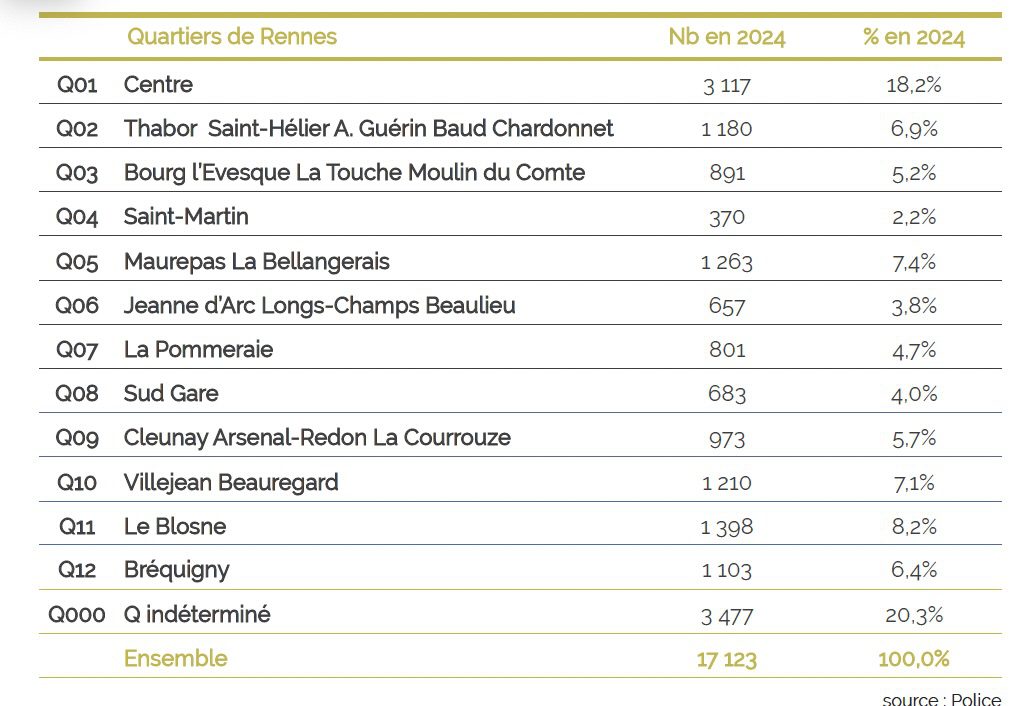Image resolution: width=1015 pixels, height=706 pixels.
Task: Click the Quartiers de Rennes column header
Action: coord(231,37)
